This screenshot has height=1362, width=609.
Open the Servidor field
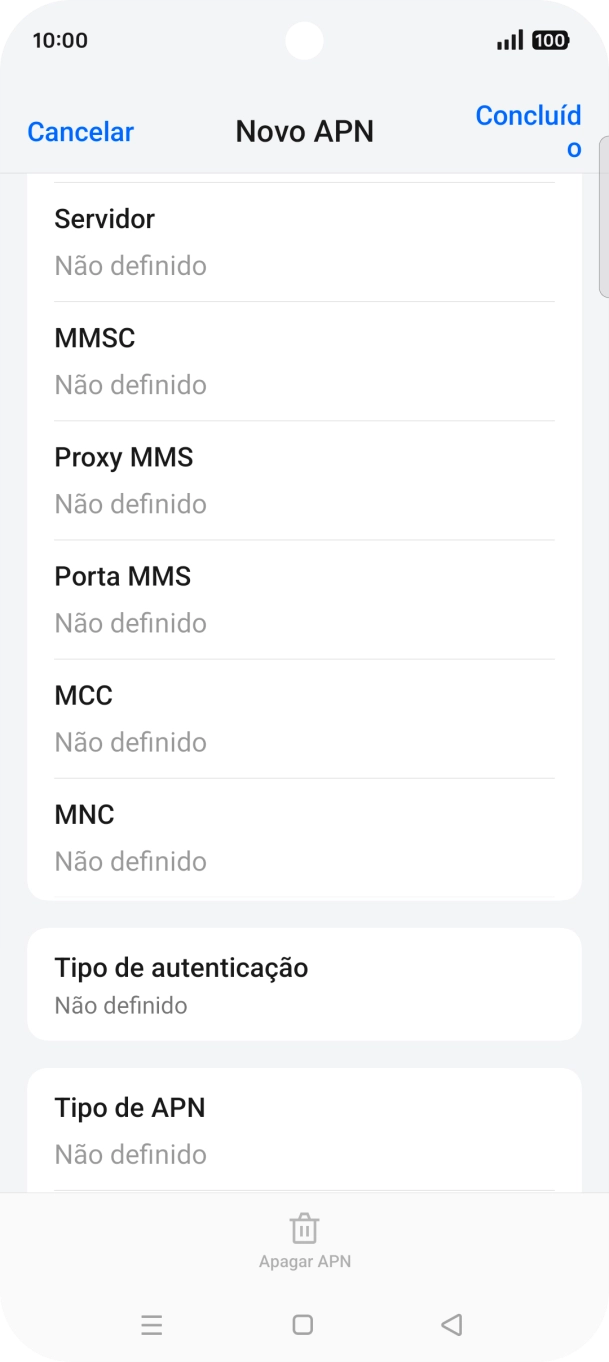coord(304,242)
